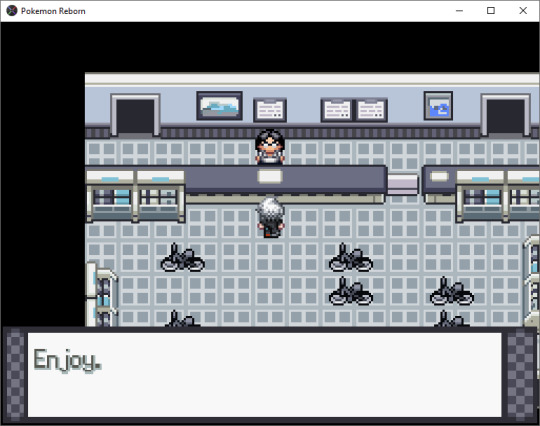Viewport: 540px width, 426px height.
Task: Click the white-haired player character
Action: coord(271,217)
